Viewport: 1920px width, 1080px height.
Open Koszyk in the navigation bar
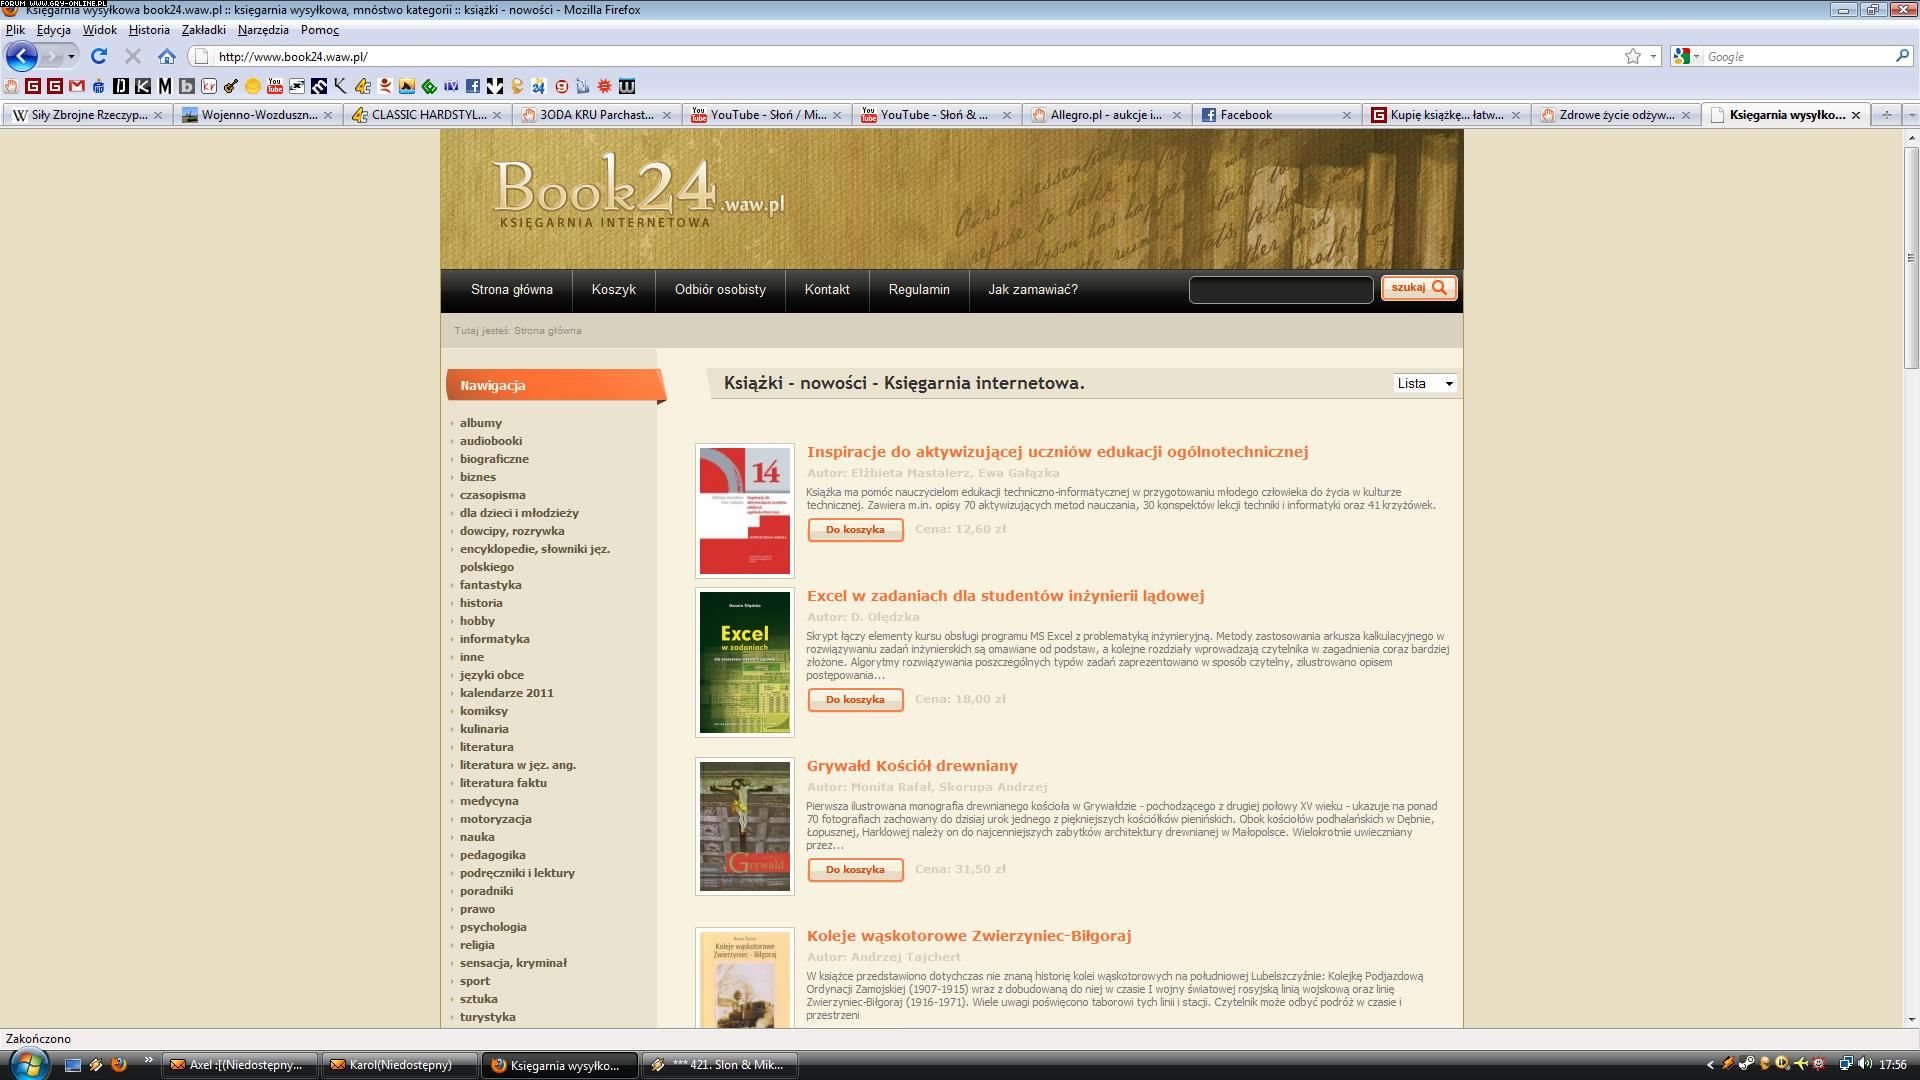tap(613, 290)
